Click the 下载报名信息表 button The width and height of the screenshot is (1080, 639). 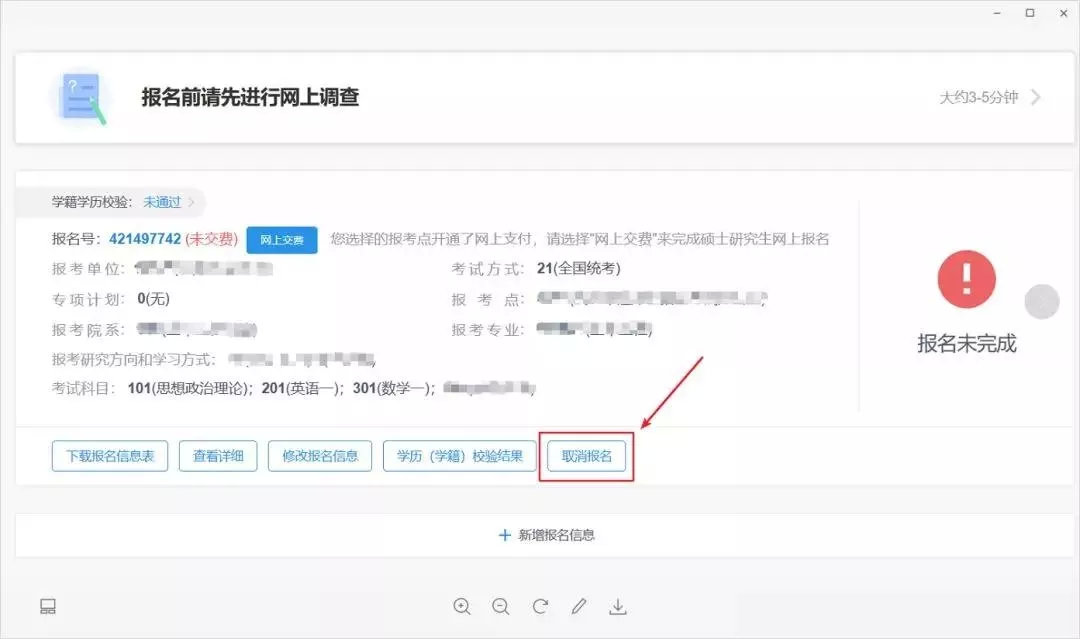point(109,456)
